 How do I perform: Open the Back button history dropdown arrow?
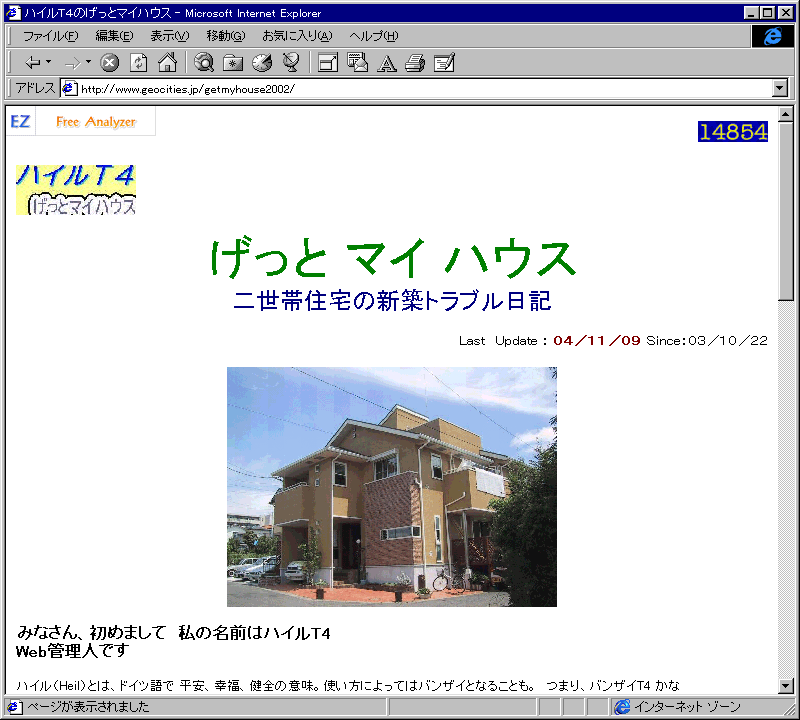pos(49,62)
